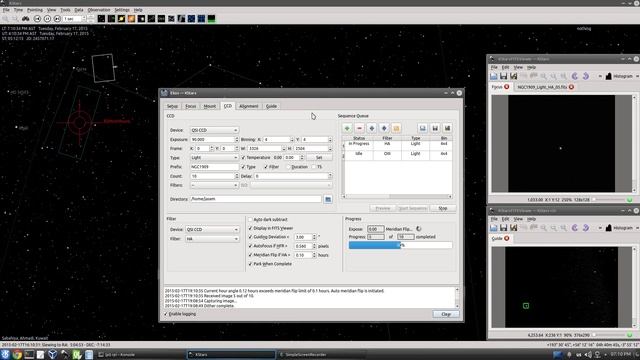640x360 pixels.
Task: Remove job with red minus in Sequence Queue
Action: pyautogui.click(x=359, y=128)
